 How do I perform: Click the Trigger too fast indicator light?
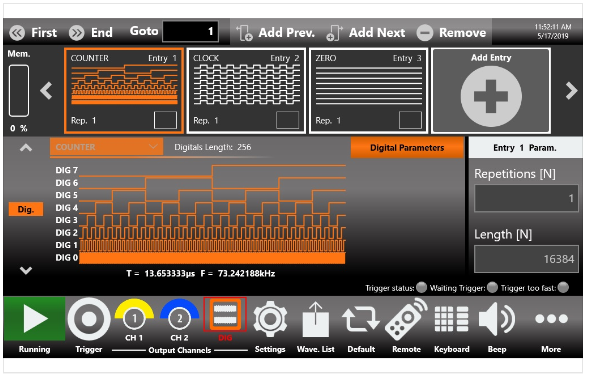point(563,288)
